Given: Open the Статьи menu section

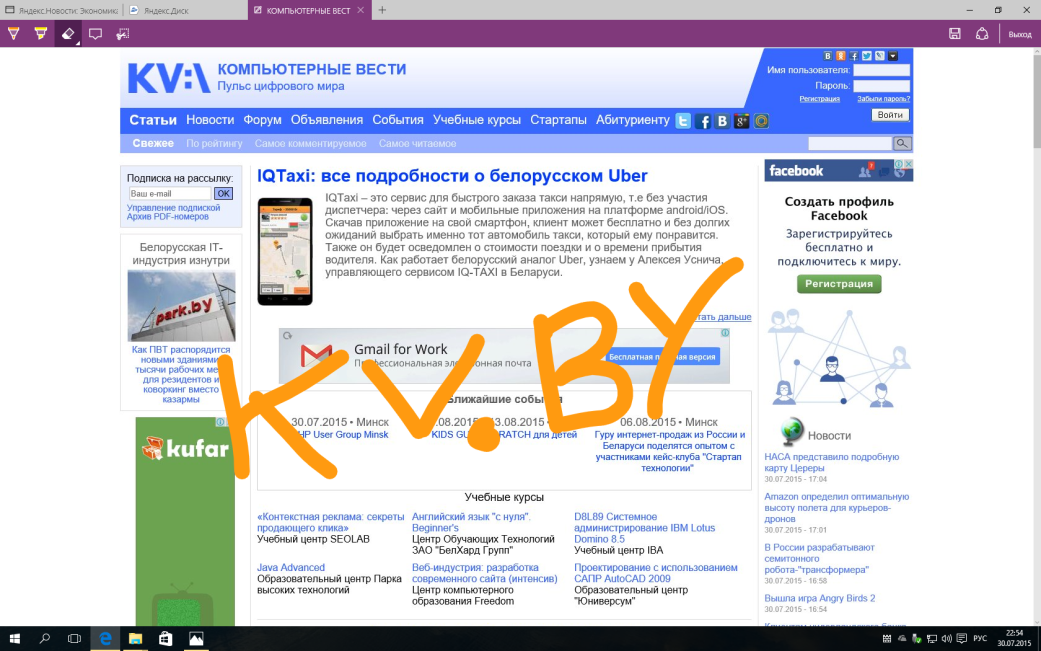Looking at the screenshot, I should click(153, 120).
